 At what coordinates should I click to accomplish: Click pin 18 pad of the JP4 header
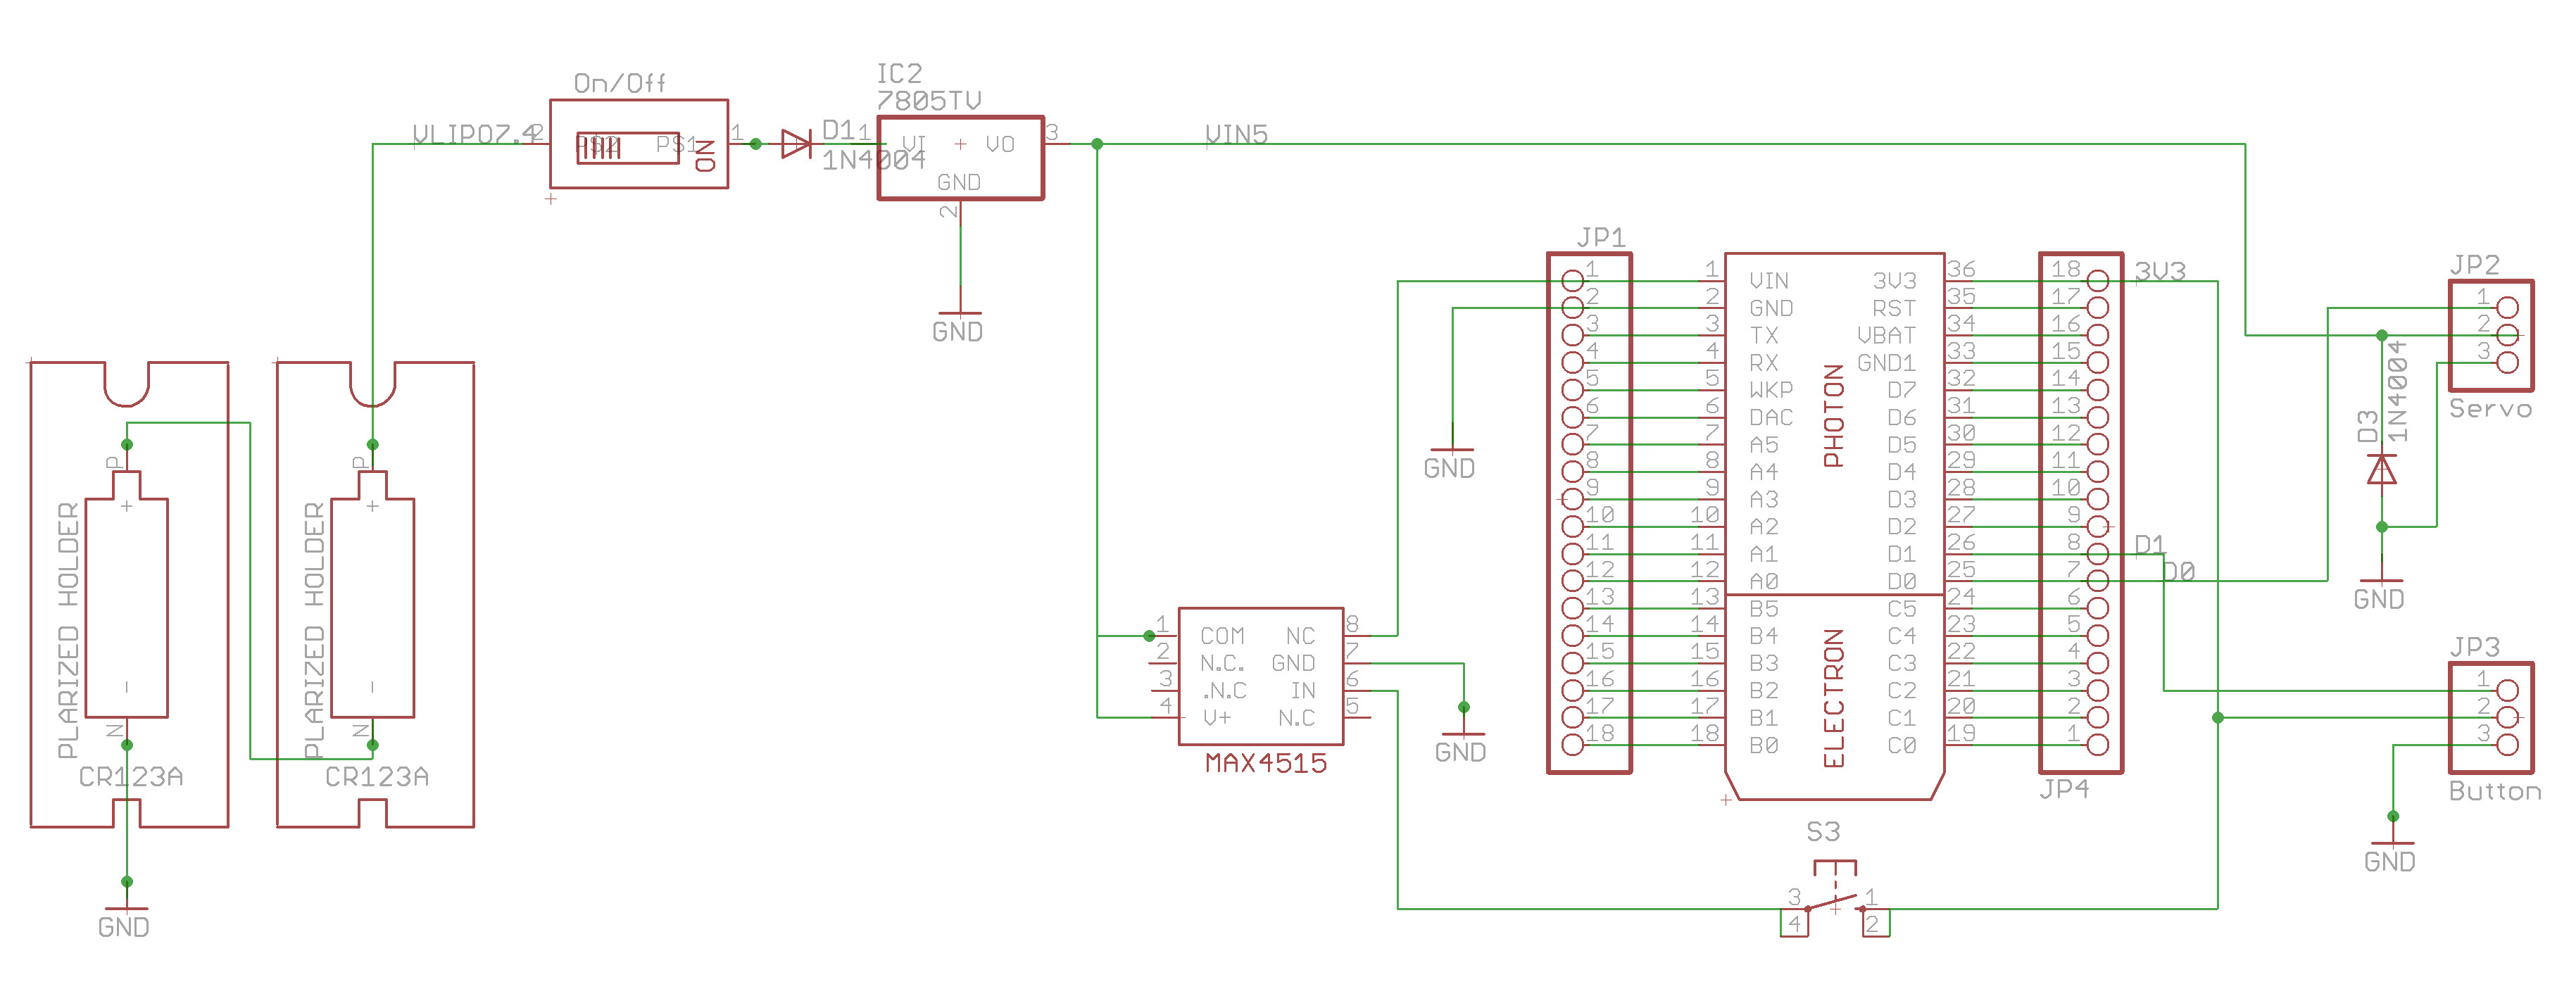(x=2098, y=280)
